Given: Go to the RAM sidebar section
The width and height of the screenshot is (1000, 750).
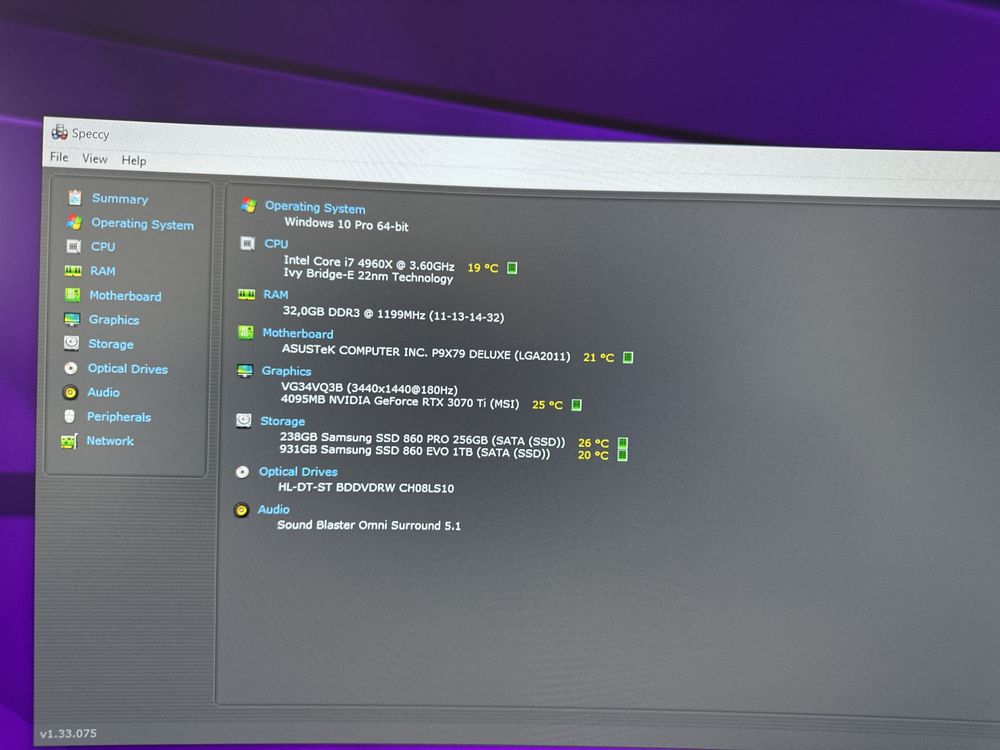Looking at the screenshot, I should pos(103,271).
